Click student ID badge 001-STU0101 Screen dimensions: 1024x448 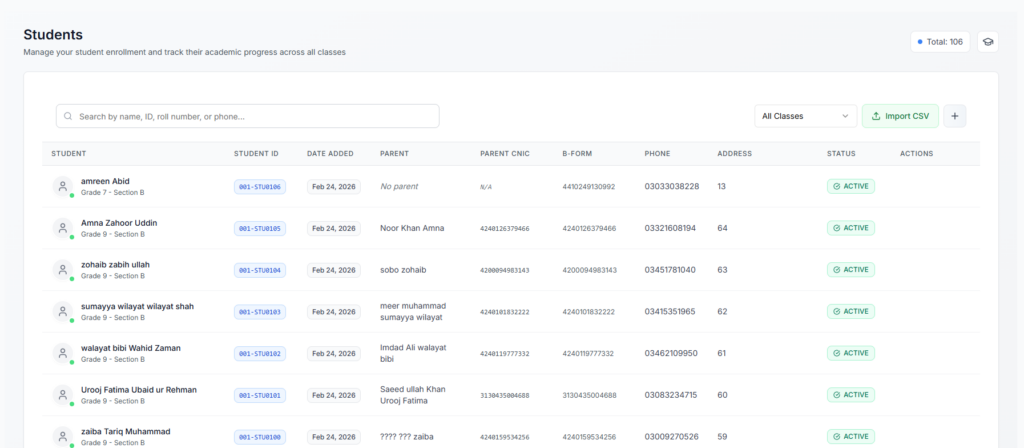pos(260,396)
